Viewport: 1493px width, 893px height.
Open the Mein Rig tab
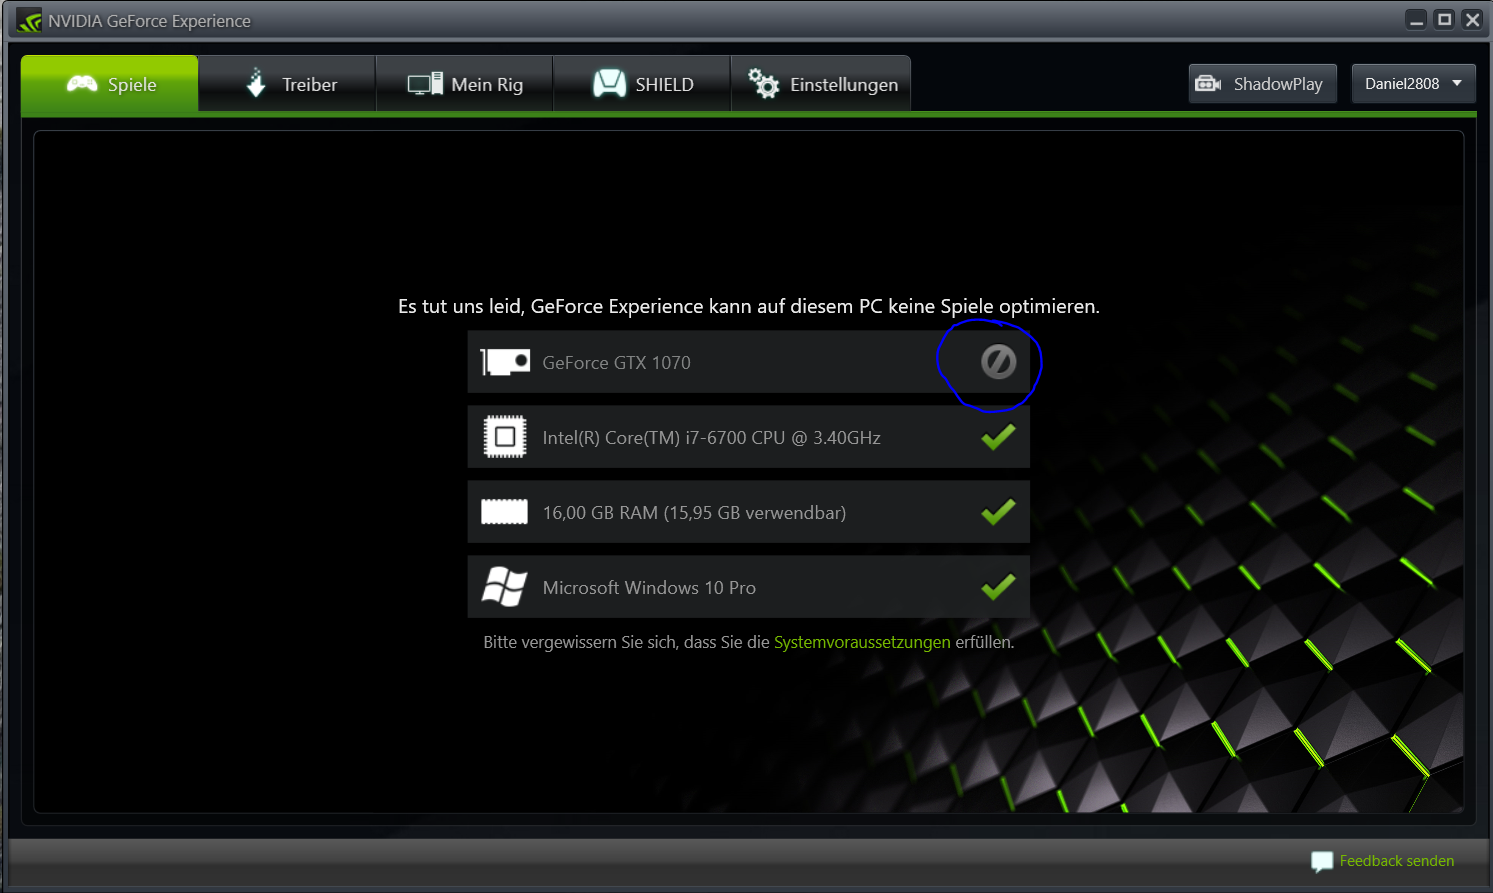click(x=465, y=84)
